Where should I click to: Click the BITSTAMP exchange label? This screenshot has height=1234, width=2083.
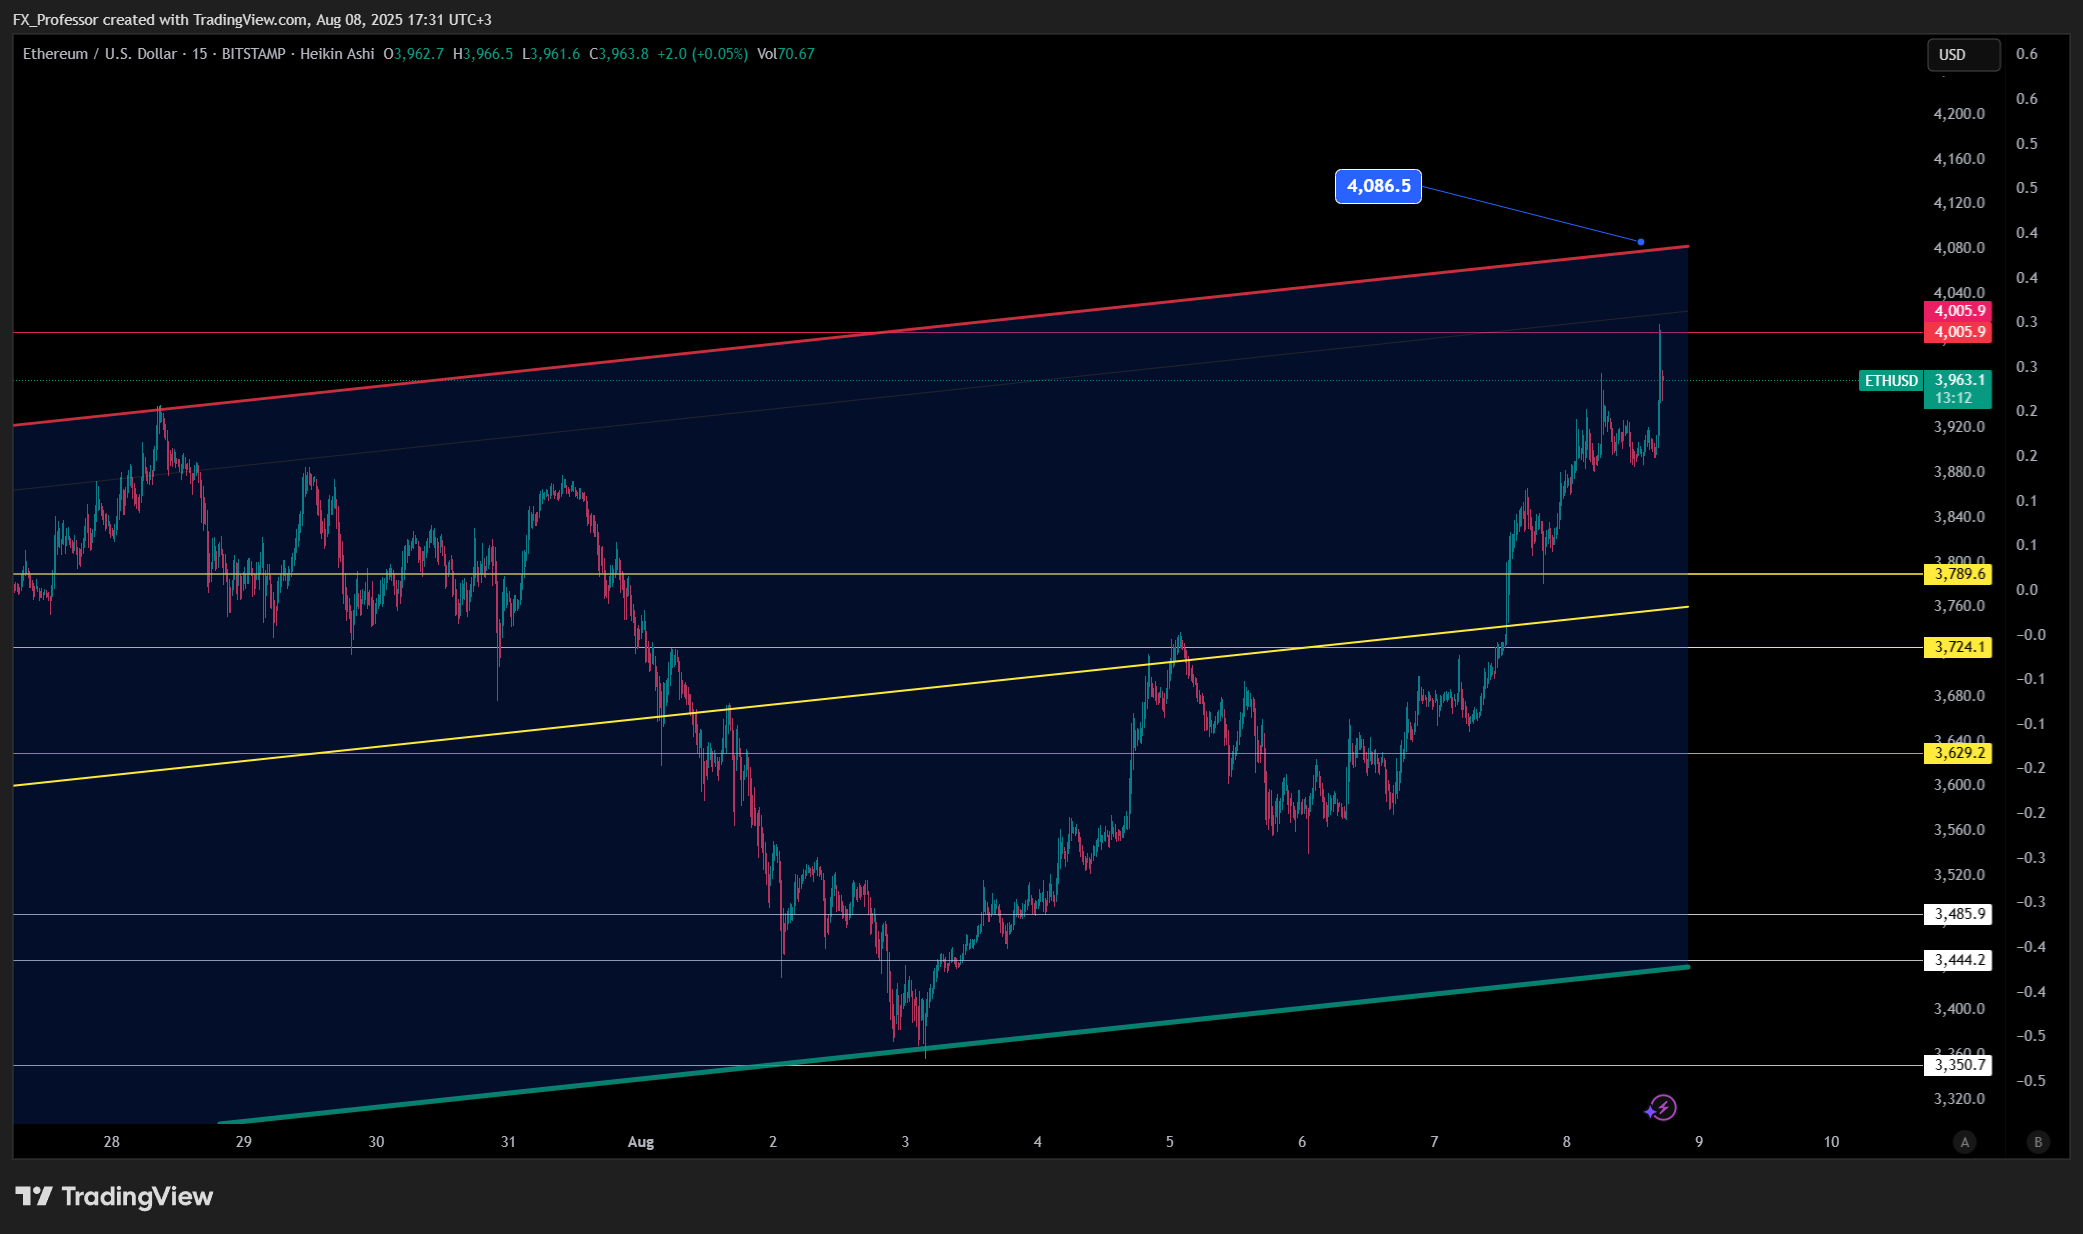point(253,54)
